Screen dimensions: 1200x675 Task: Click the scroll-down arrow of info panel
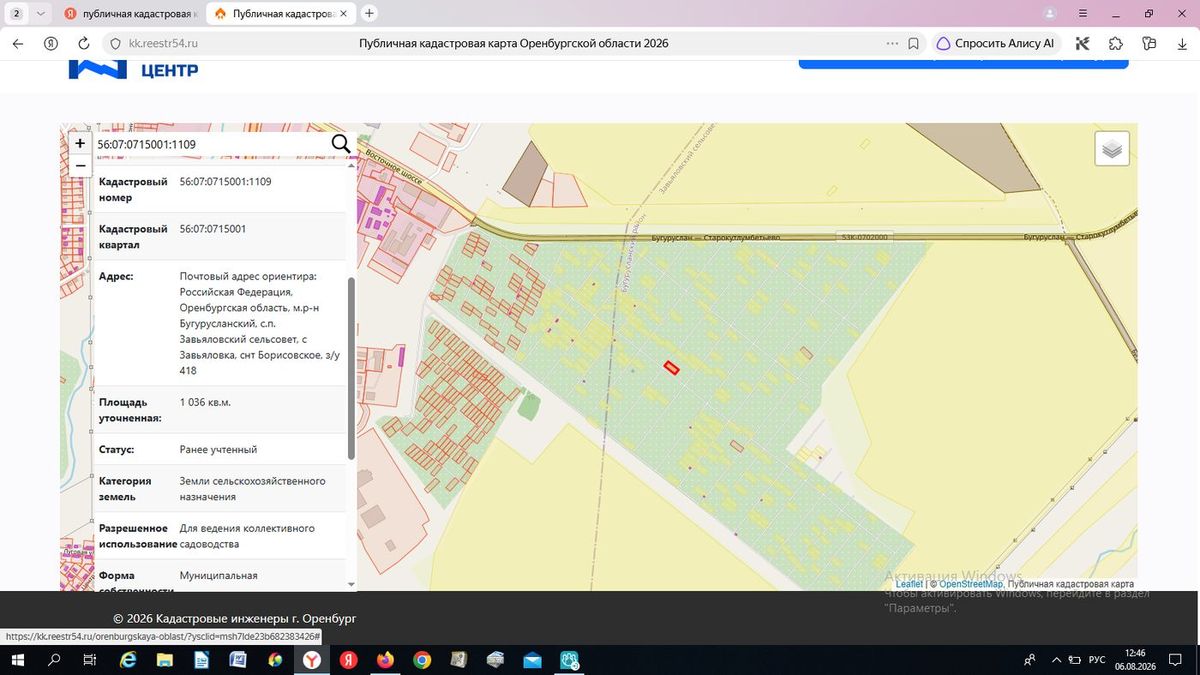pyautogui.click(x=351, y=584)
